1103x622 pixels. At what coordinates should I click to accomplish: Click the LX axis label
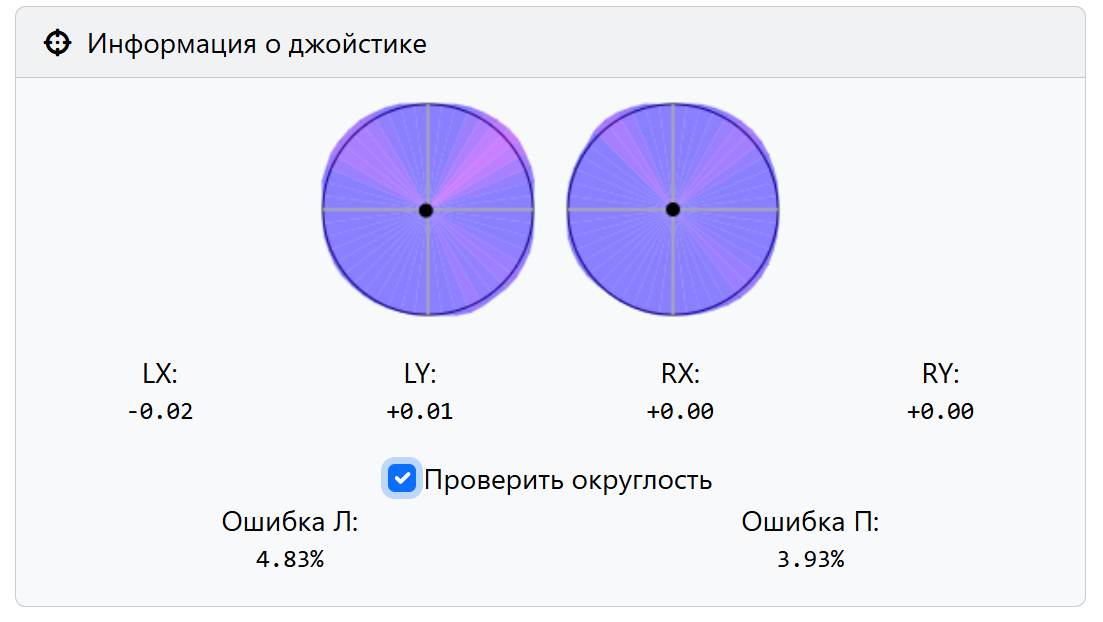pos(160,375)
